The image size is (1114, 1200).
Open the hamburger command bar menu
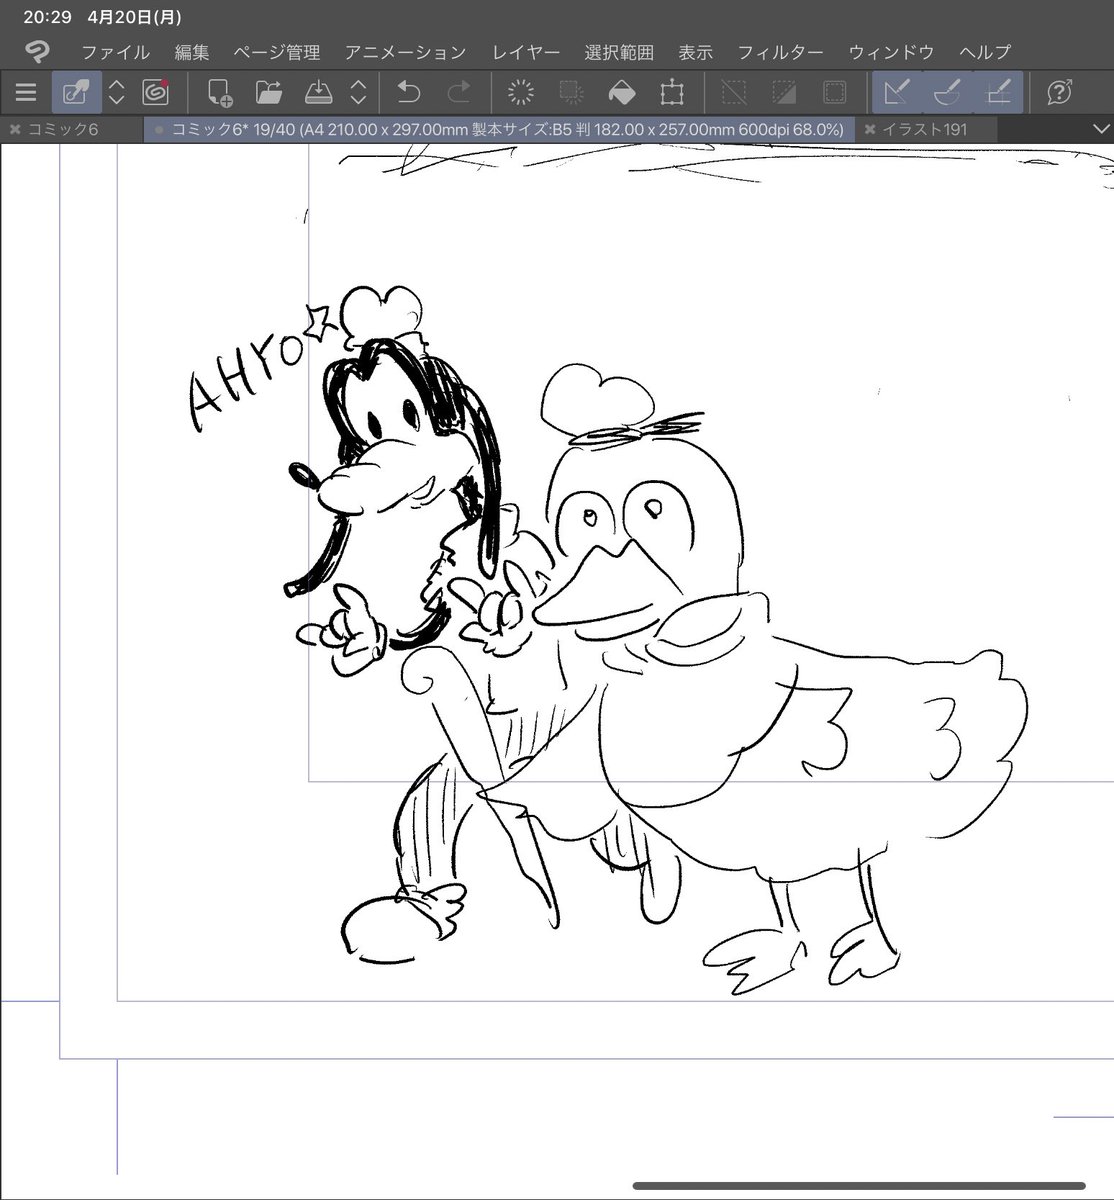[x=26, y=93]
